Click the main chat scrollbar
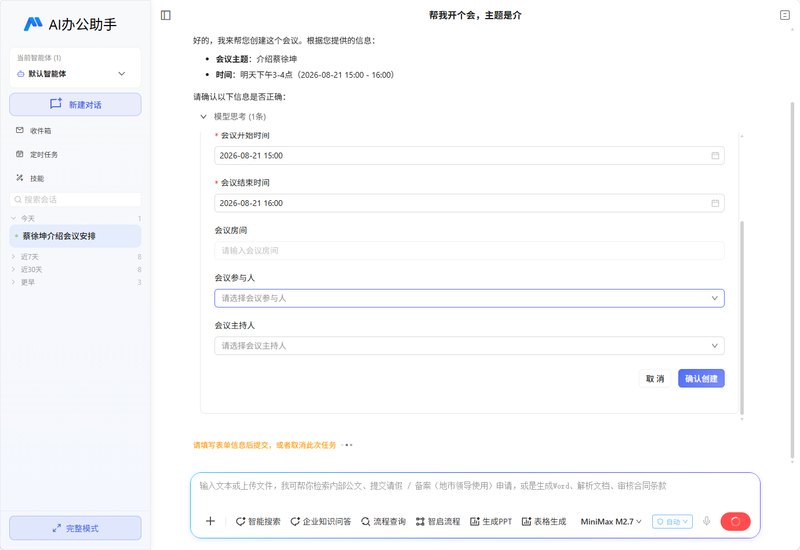Image resolution: width=800 pixels, height=550 pixels. (792, 280)
